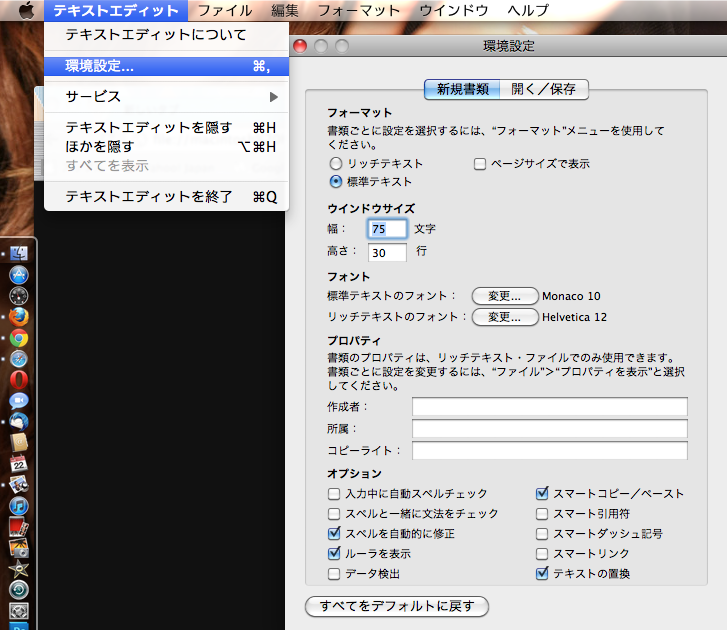The height and width of the screenshot is (630, 727).
Task: Launch the App Store dock icon
Action: pyautogui.click(x=19, y=274)
